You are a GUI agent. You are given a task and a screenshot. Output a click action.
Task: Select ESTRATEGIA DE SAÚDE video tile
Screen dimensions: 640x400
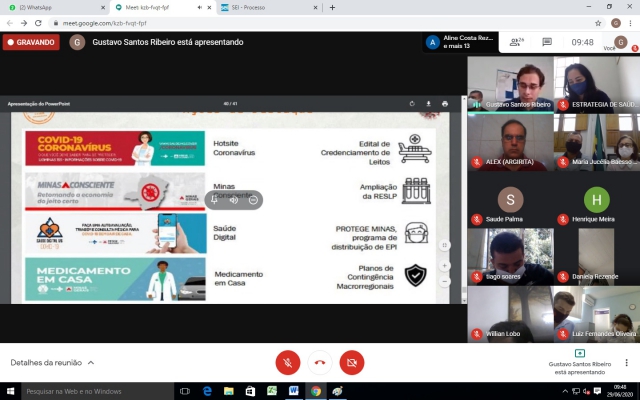pyautogui.click(x=597, y=84)
